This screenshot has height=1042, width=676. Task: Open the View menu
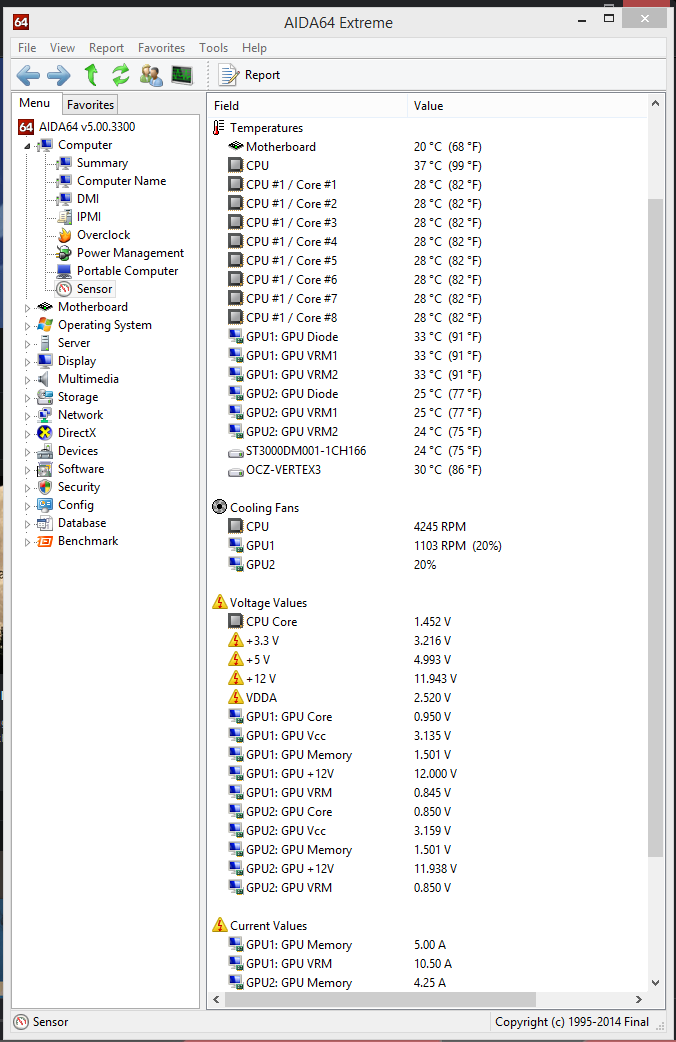click(62, 48)
